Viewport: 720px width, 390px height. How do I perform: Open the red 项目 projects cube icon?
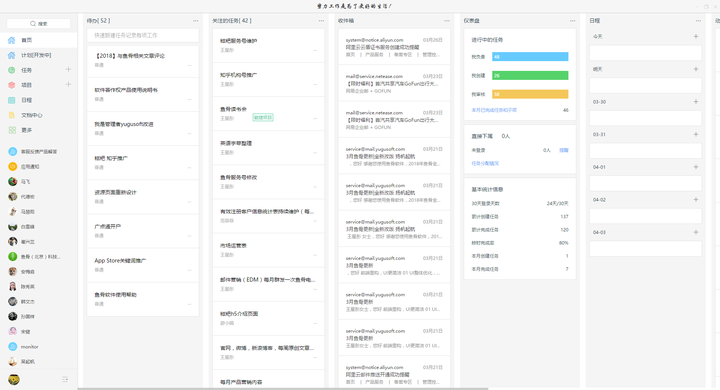[x=11, y=85]
